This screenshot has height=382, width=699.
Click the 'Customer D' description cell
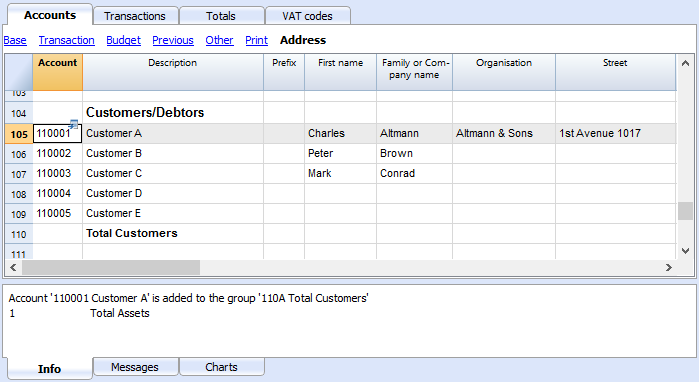click(x=173, y=193)
